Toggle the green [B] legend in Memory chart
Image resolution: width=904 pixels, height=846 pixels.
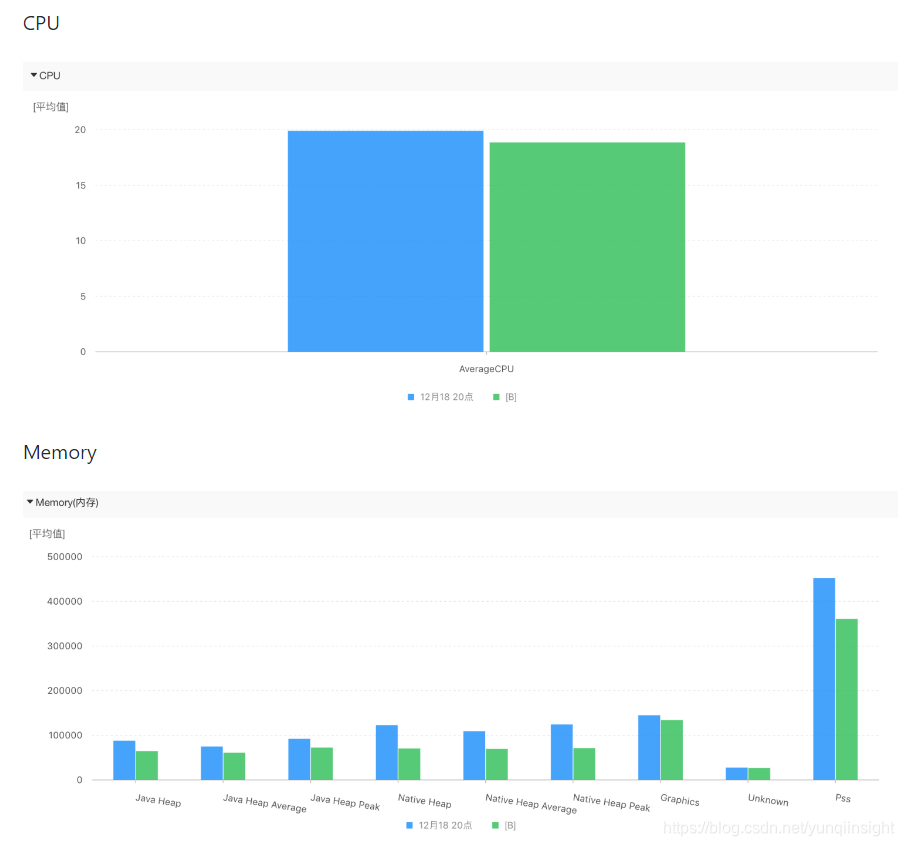tap(504, 825)
